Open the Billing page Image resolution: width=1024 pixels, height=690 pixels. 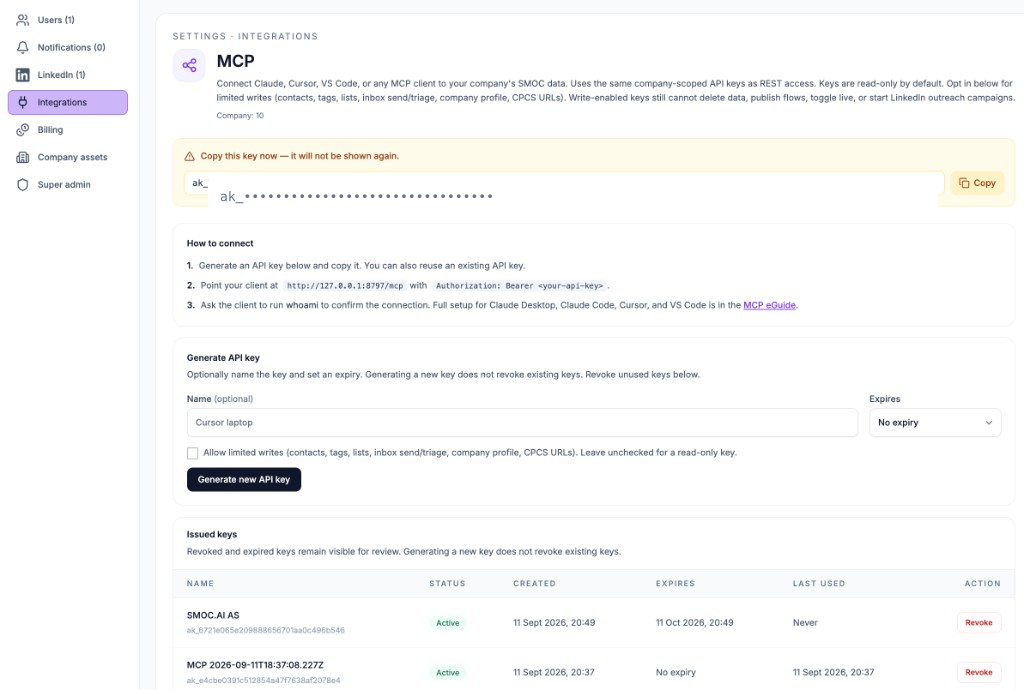(68, 130)
